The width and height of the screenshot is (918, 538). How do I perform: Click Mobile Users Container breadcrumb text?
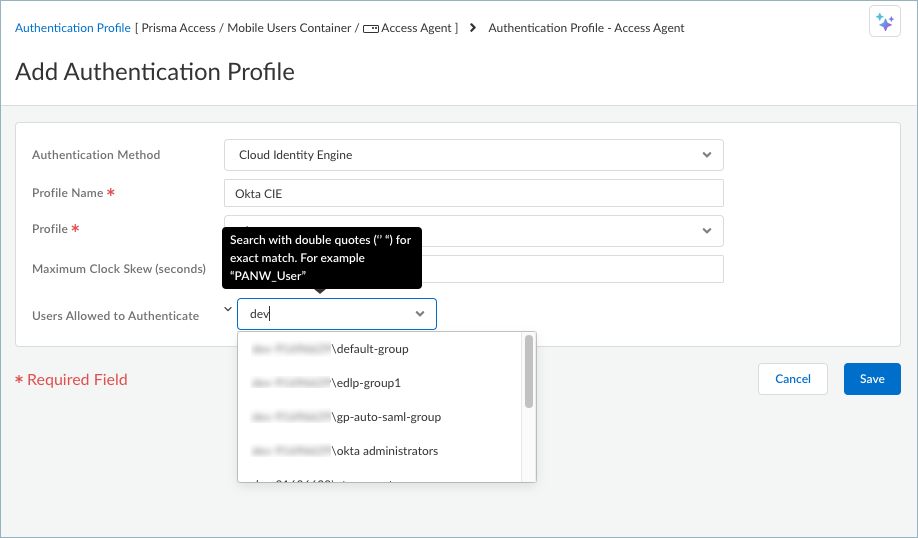pyautogui.click(x=290, y=28)
